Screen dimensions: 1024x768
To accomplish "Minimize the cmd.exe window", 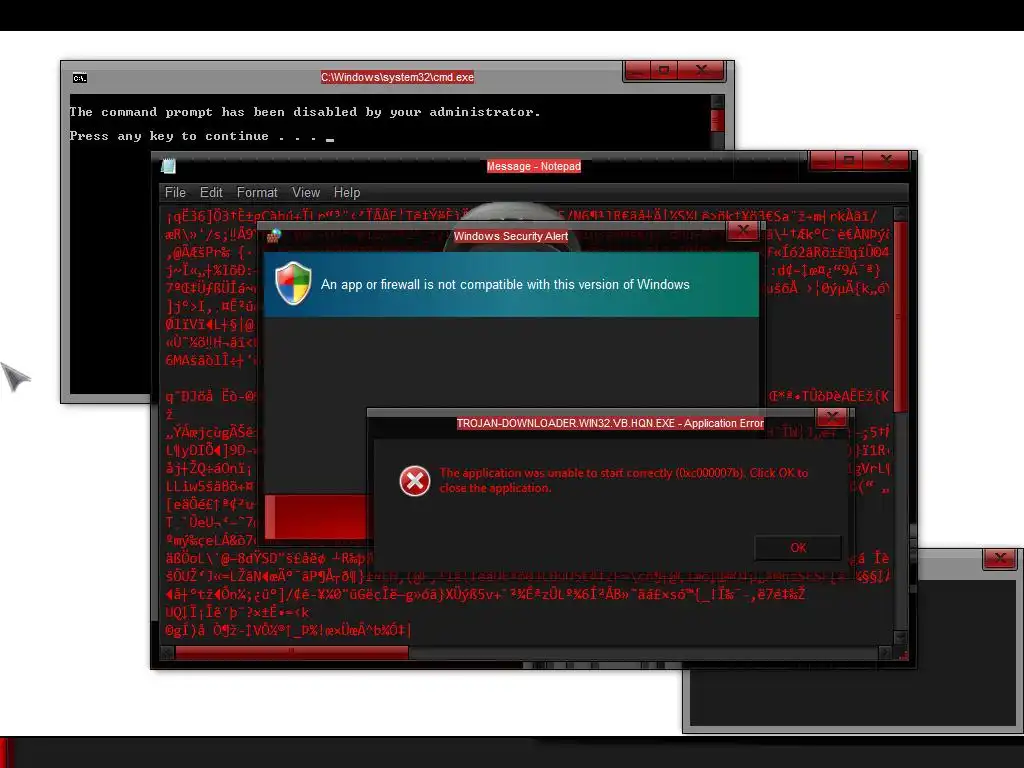I will point(637,70).
